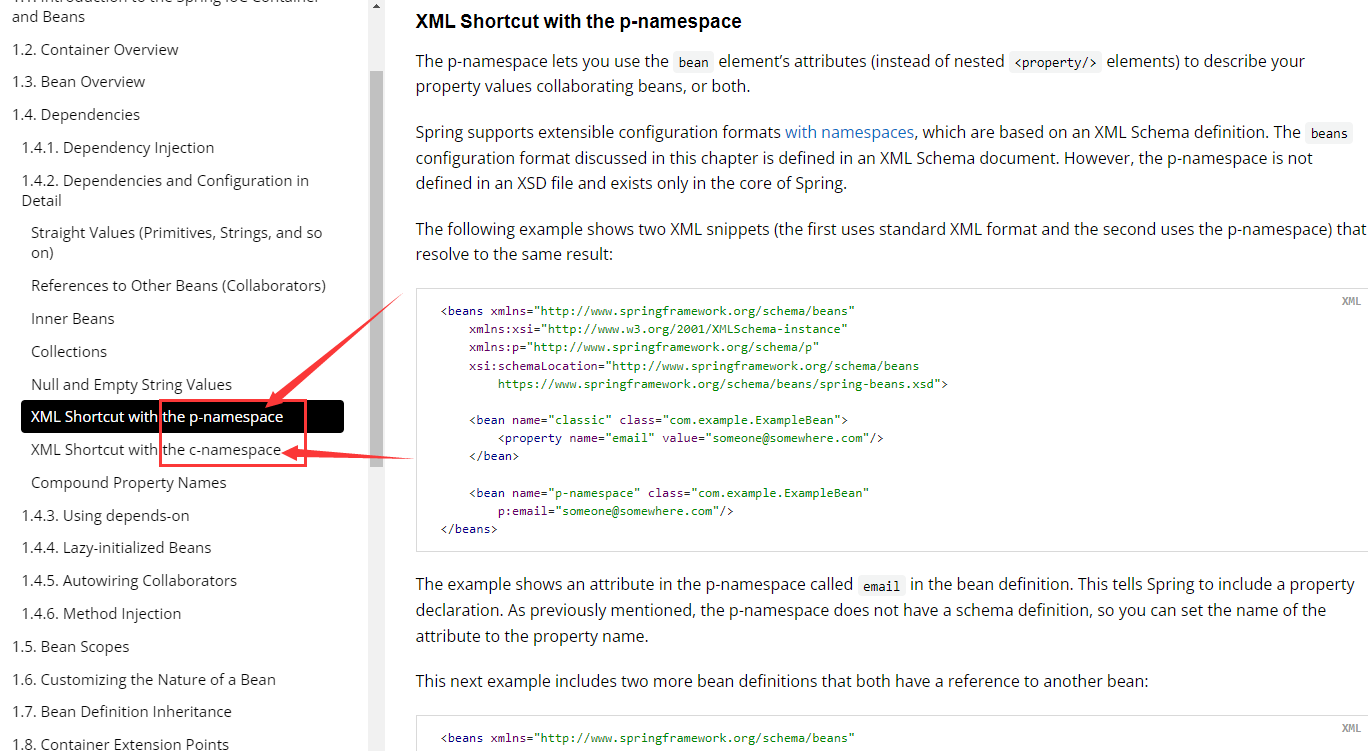Open 1.4.2. Dependencies and Configuration in Detail
Screen dimensions: 1368x751
click(165, 190)
